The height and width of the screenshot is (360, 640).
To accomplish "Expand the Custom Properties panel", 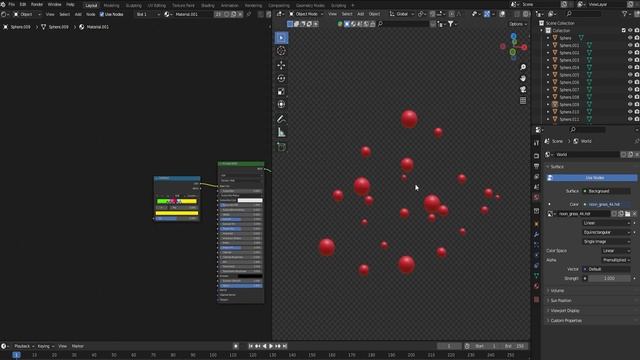I will 566,320.
